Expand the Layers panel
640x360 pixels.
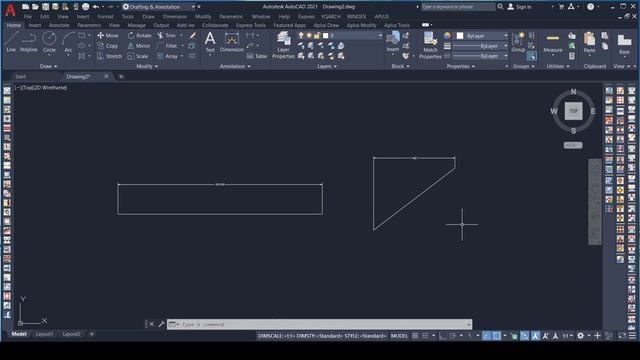click(x=327, y=66)
